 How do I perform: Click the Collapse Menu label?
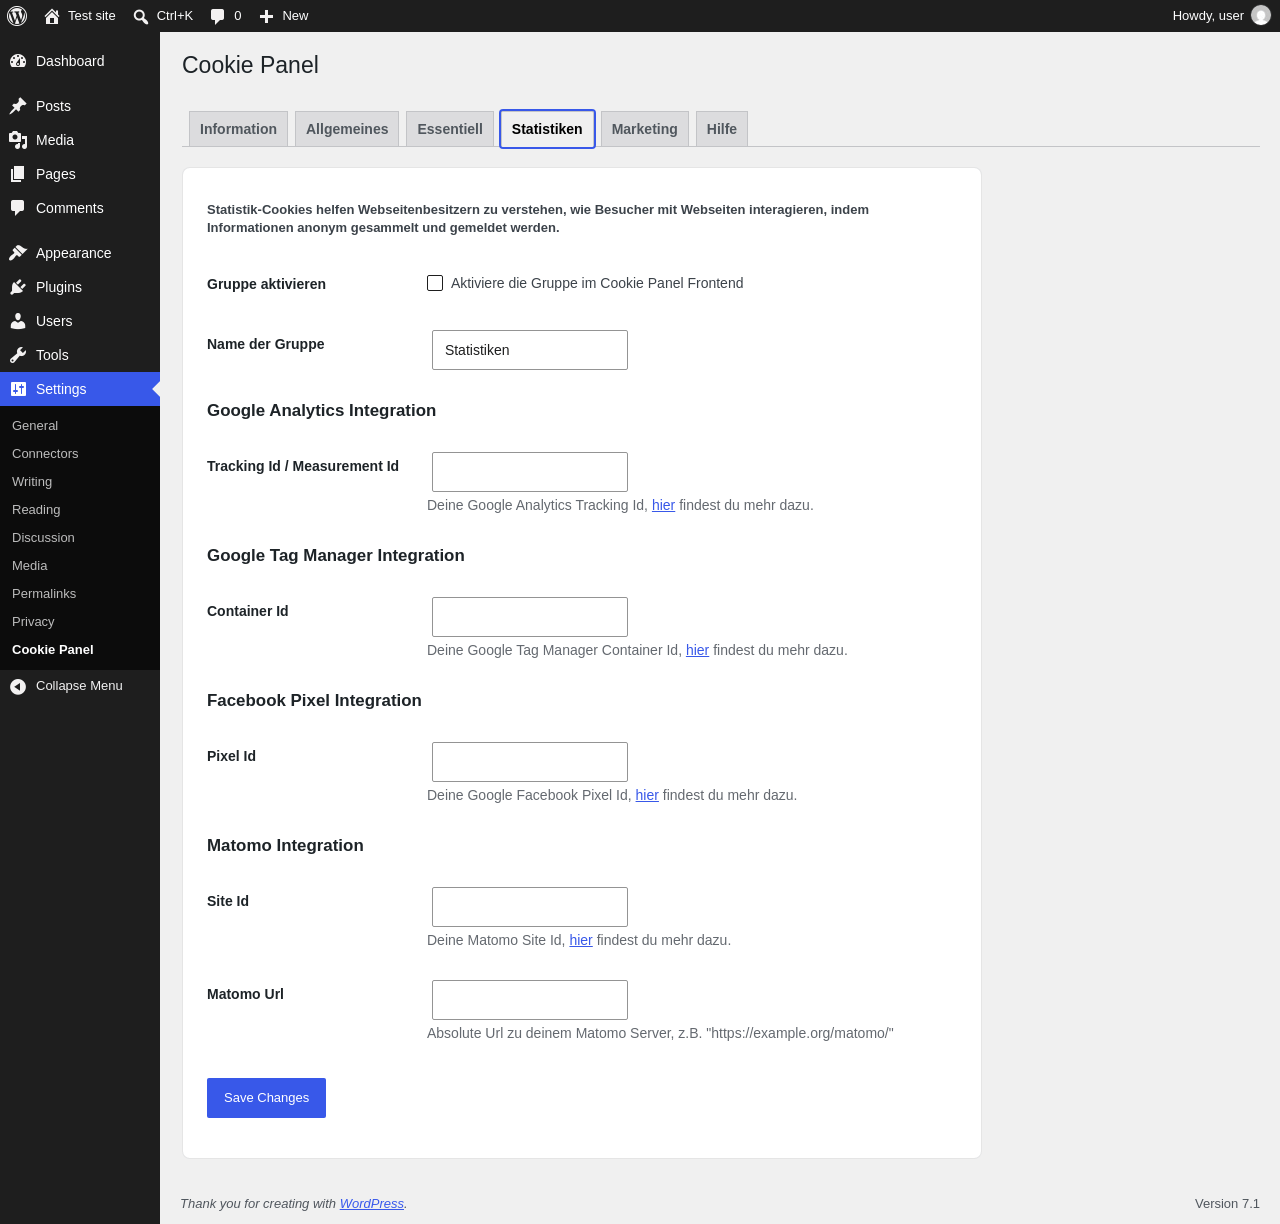tap(79, 686)
